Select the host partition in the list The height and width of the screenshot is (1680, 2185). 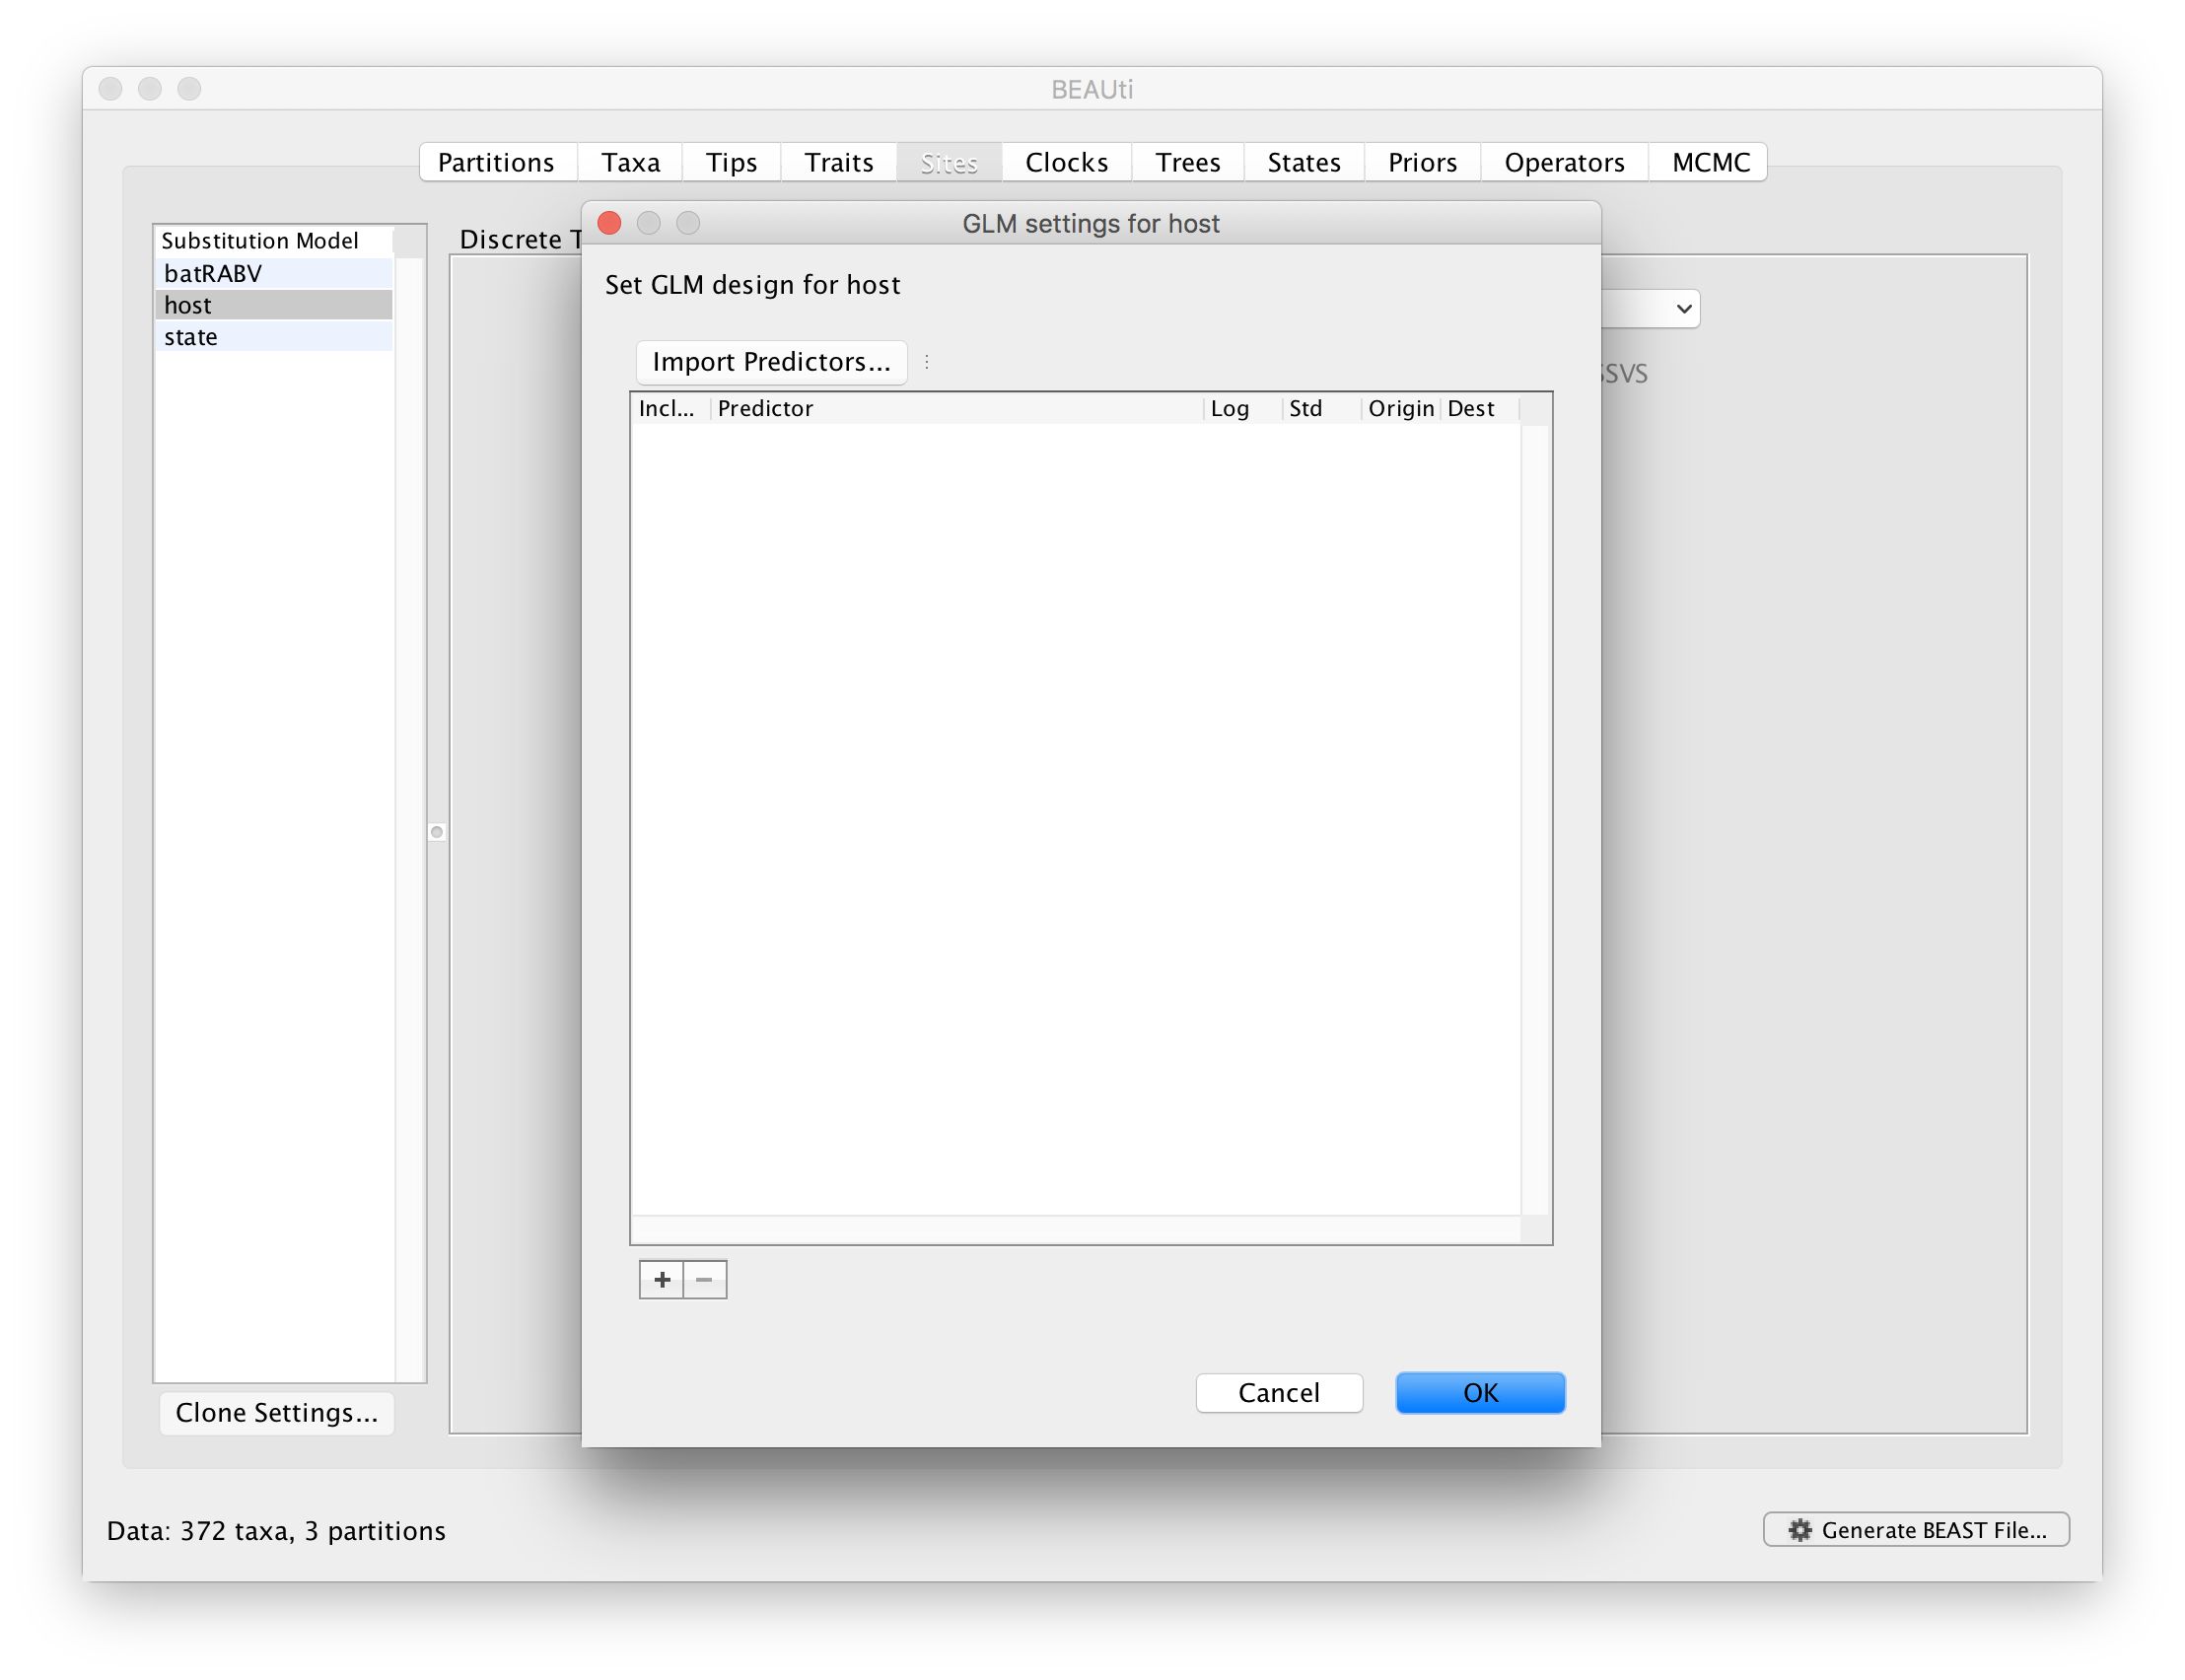[x=274, y=305]
